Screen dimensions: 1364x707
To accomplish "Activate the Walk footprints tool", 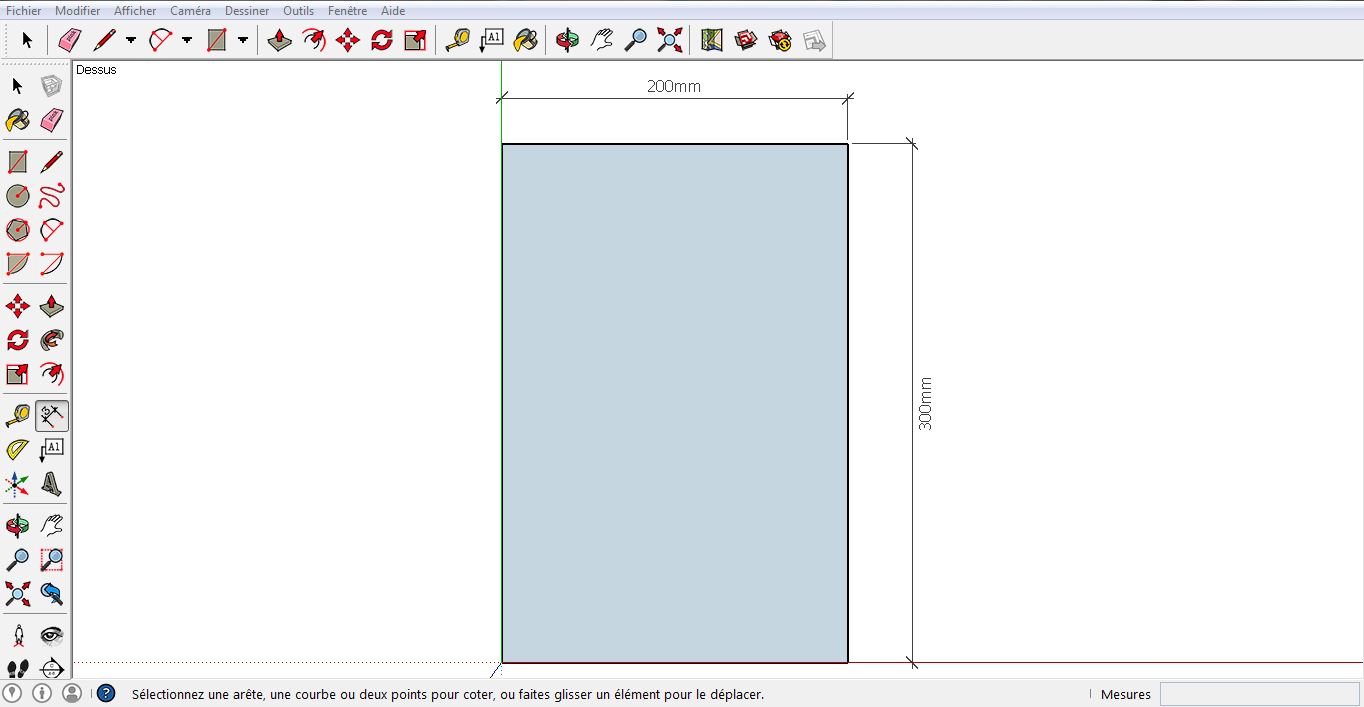I will [x=18, y=668].
